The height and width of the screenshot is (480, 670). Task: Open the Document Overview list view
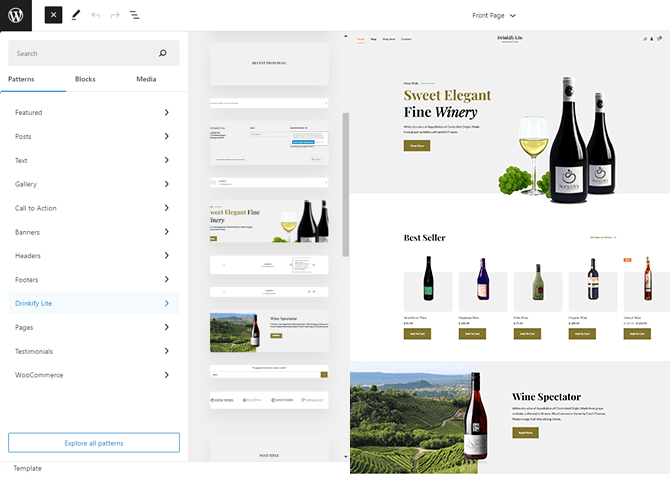pyautogui.click(x=135, y=16)
